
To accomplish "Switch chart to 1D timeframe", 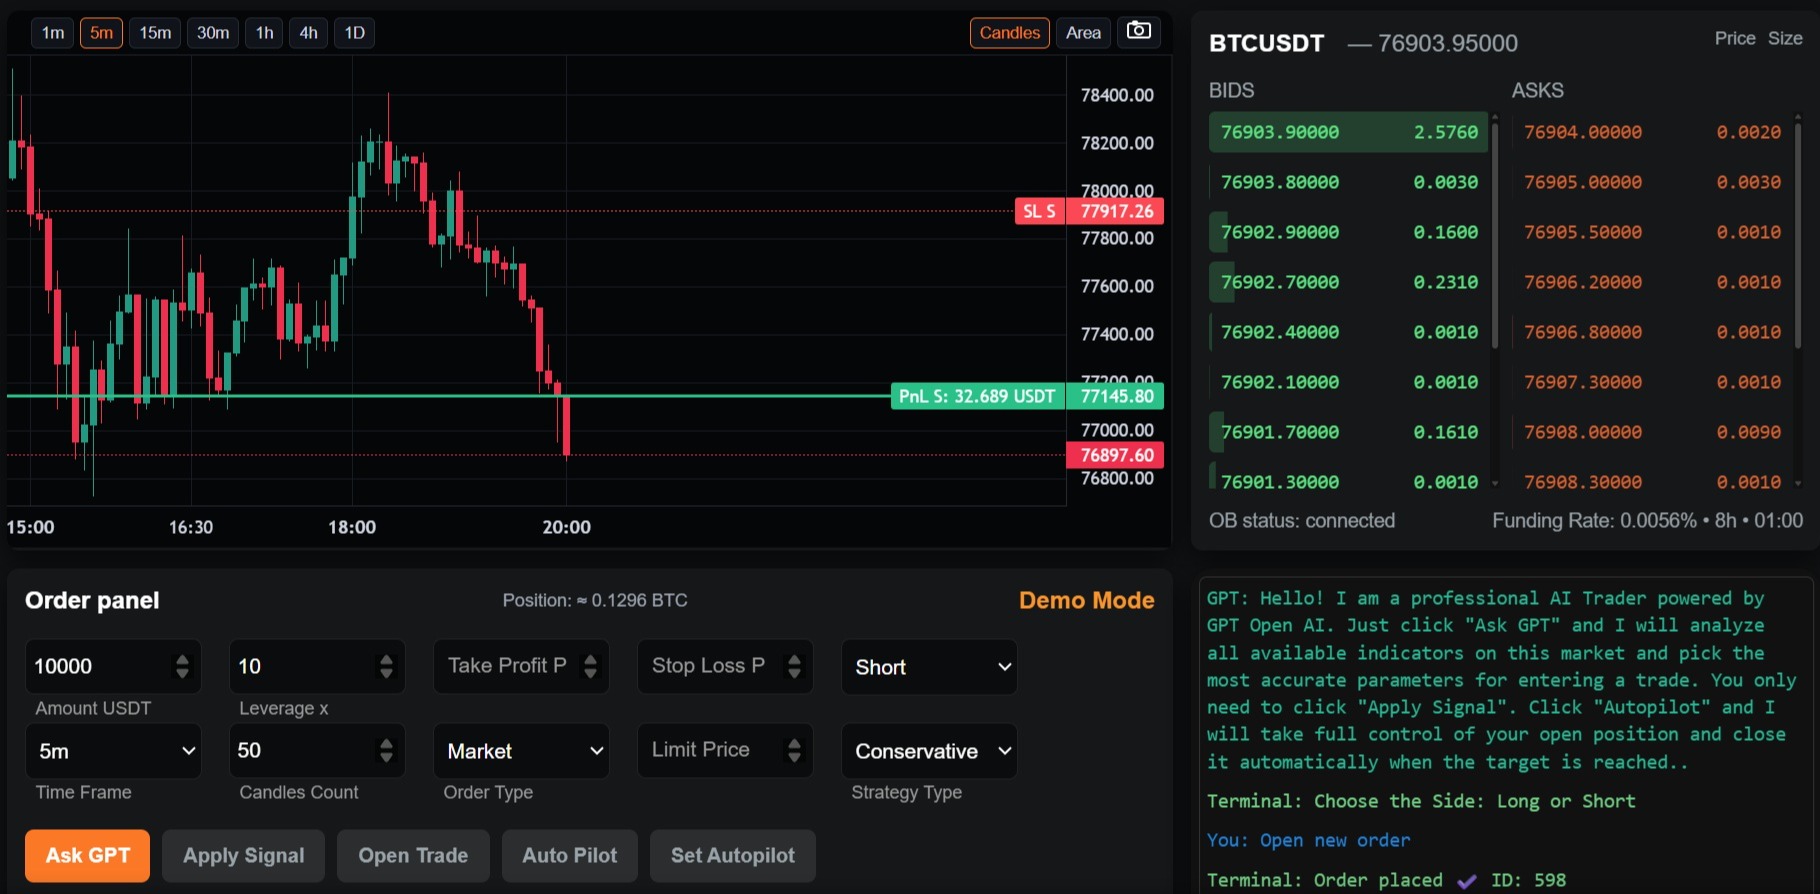I will pyautogui.click(x=355, y=33).
